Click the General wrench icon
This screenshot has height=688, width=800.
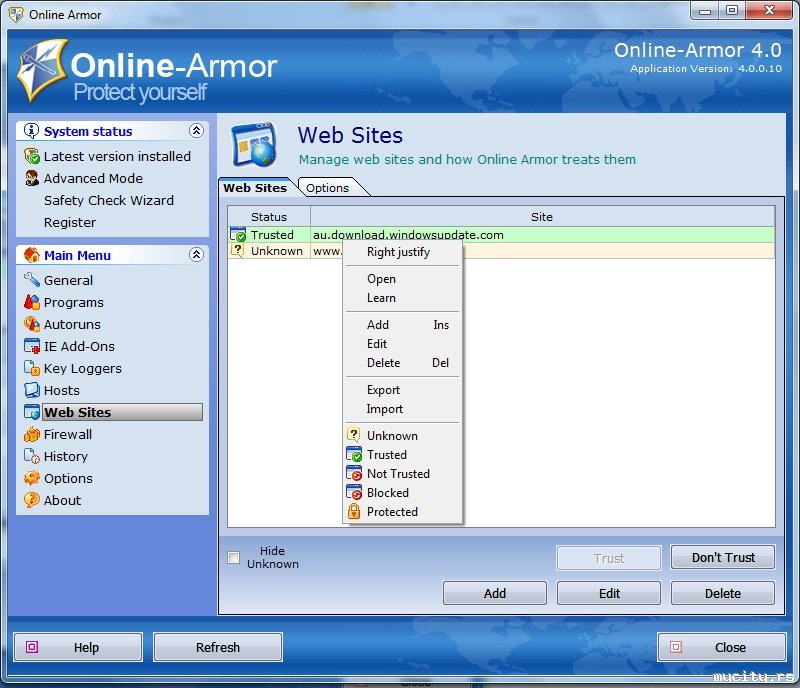pyautogui.click(x=32, y=280)
